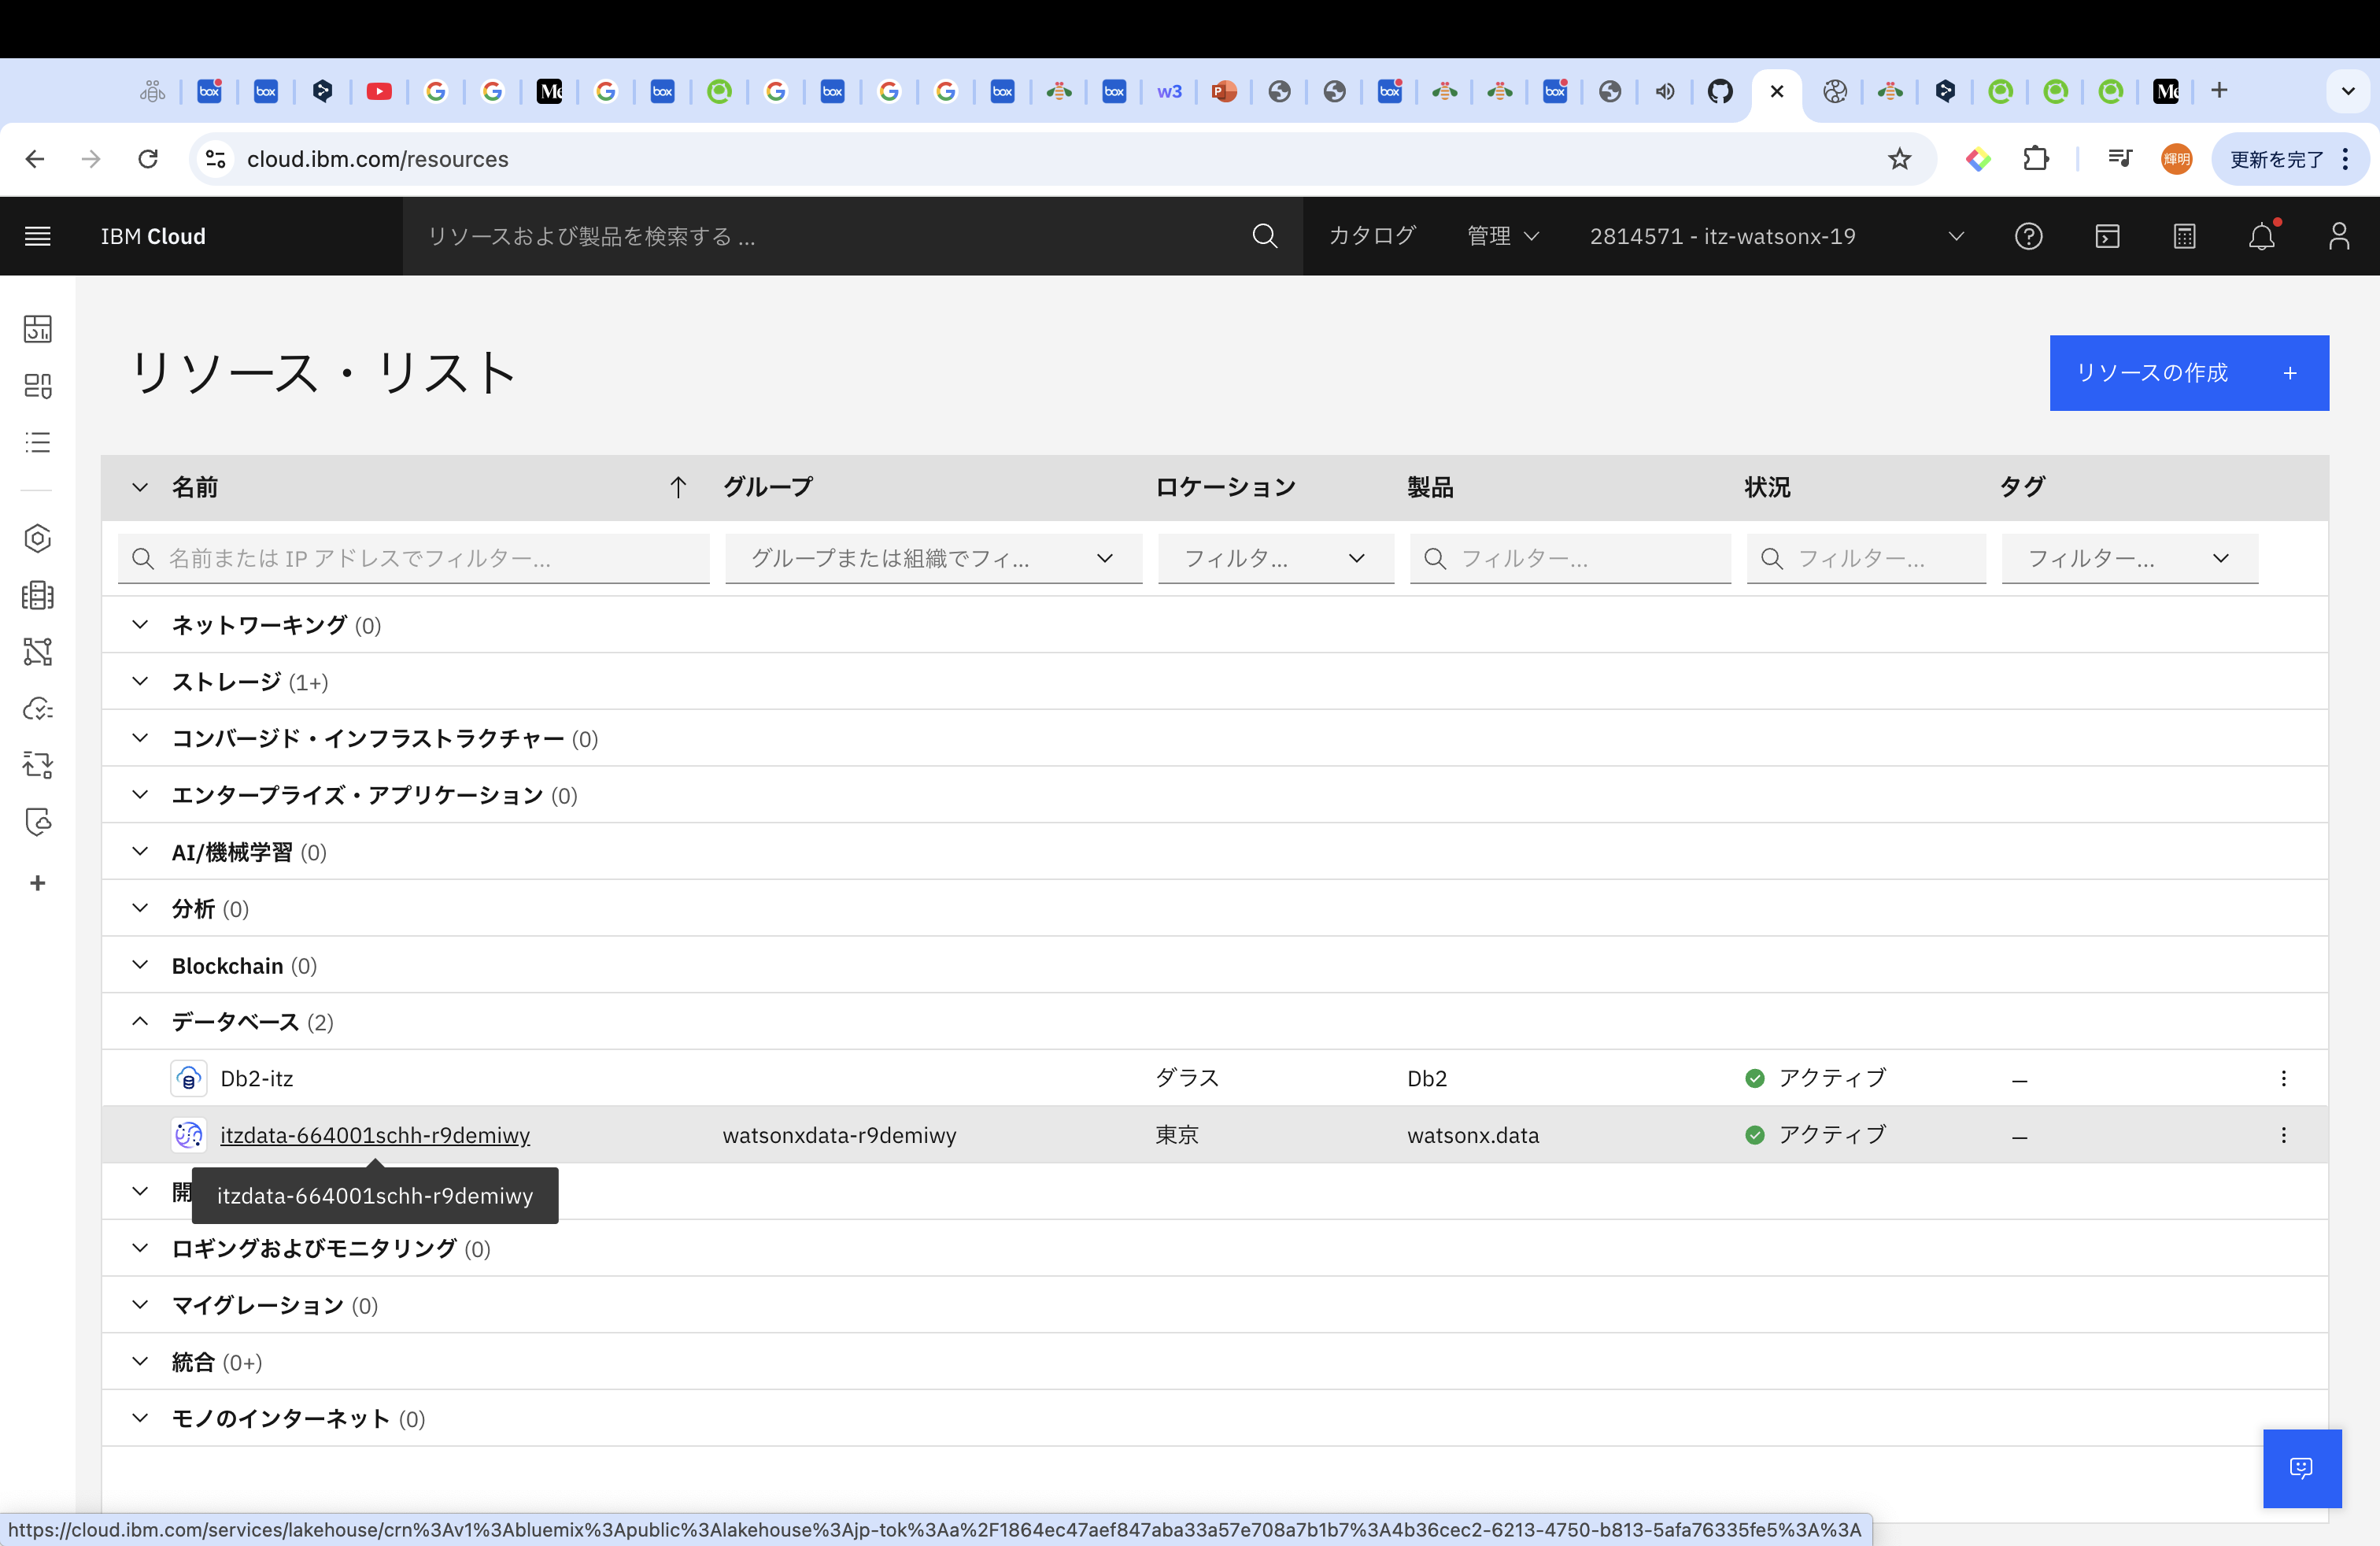The height and width of the screenshot is (1546, 2380).
Task: Open feedback chat button at bottom right
Action: [x=2301, y=1468]
